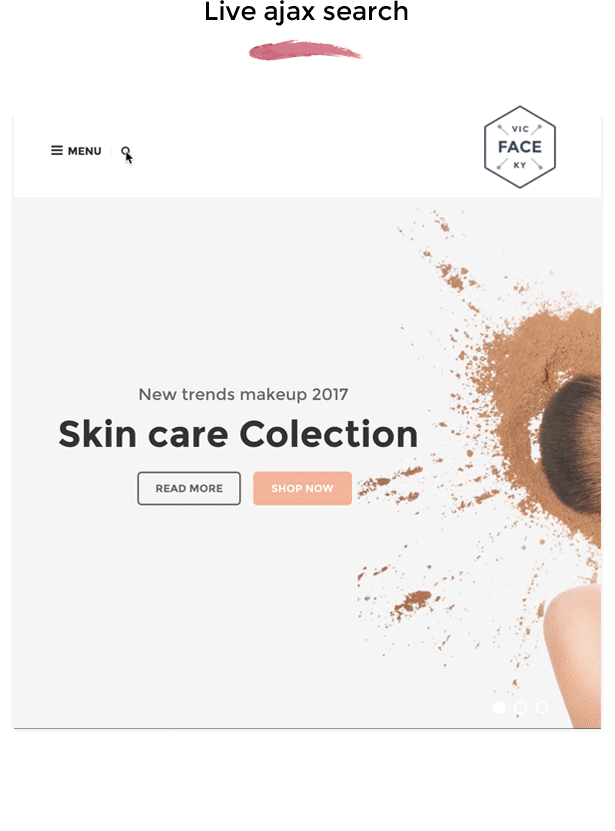Click the orange SHOP NOW button
The width and height of the screenshot is (615, 831).
pyautogui.click(x=302, y=488)
